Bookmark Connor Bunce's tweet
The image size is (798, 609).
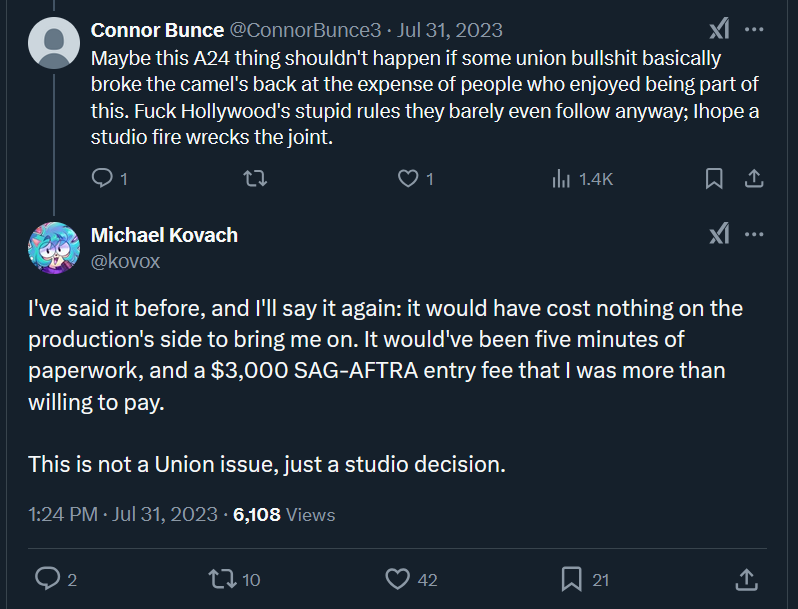pyautogui.click(x=714, y=179)
